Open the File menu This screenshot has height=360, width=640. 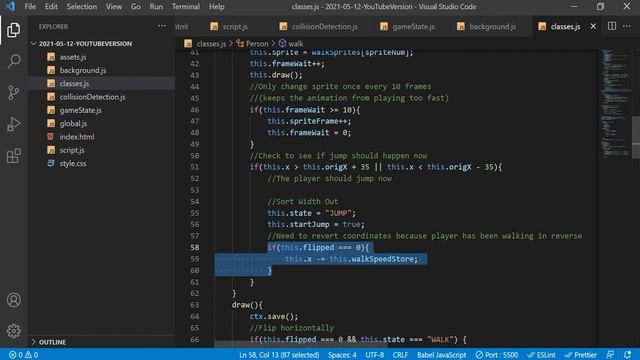pos(30,7)
